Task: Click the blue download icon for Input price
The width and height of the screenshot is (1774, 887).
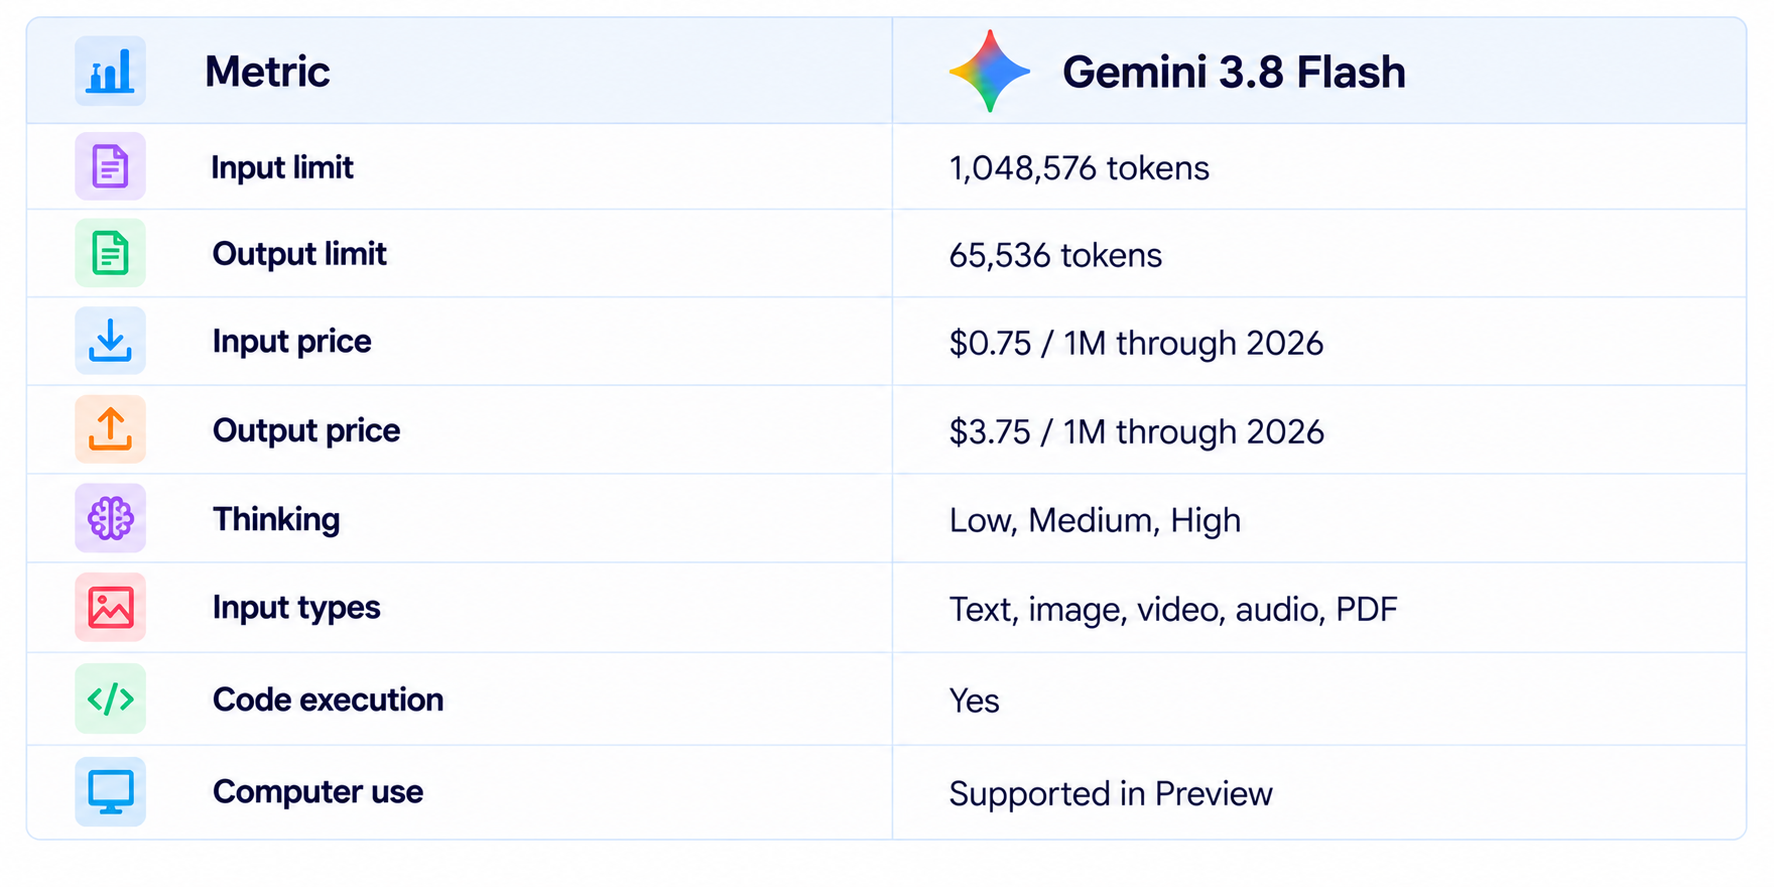Action: (x=110, y=341)
